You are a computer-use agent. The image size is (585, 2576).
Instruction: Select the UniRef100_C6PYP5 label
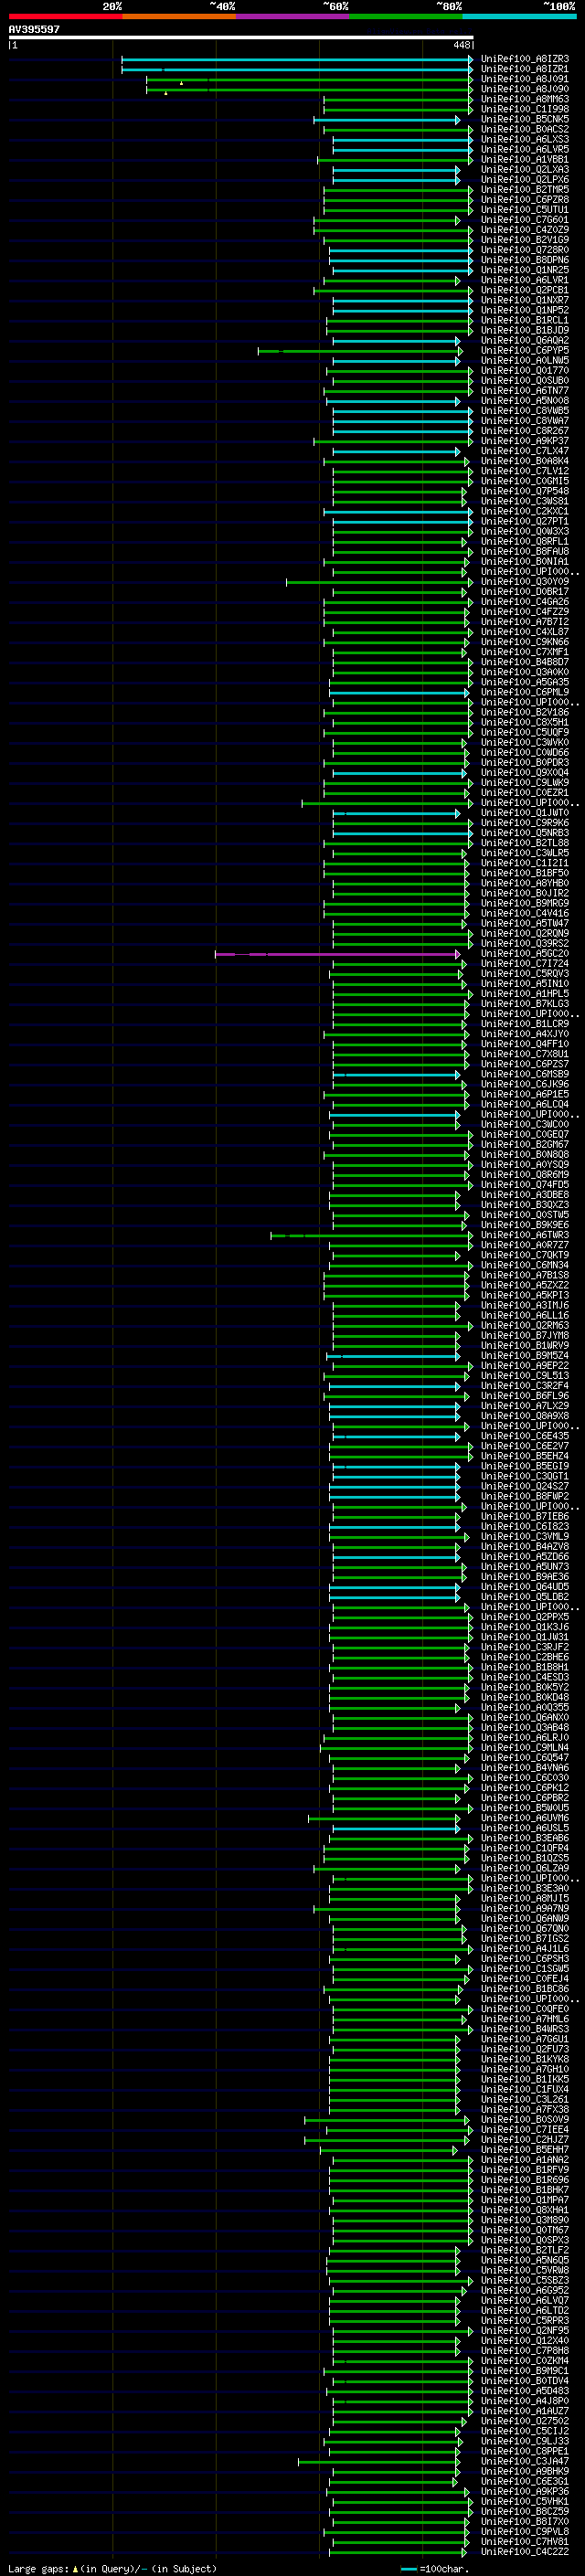click(525, 351)
